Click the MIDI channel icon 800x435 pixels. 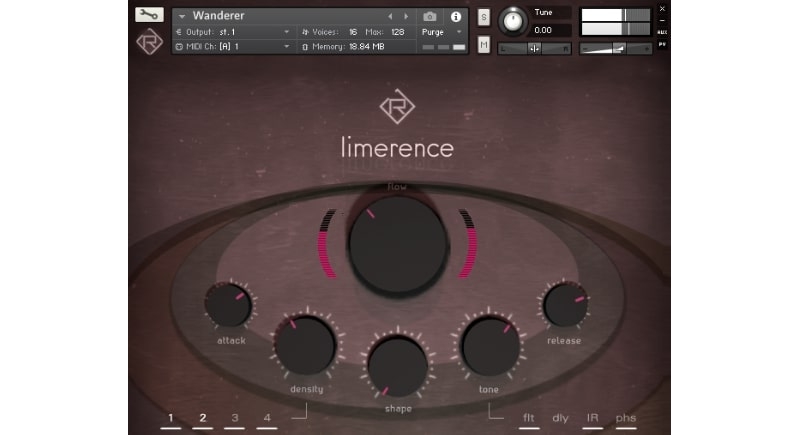point(179,46)
